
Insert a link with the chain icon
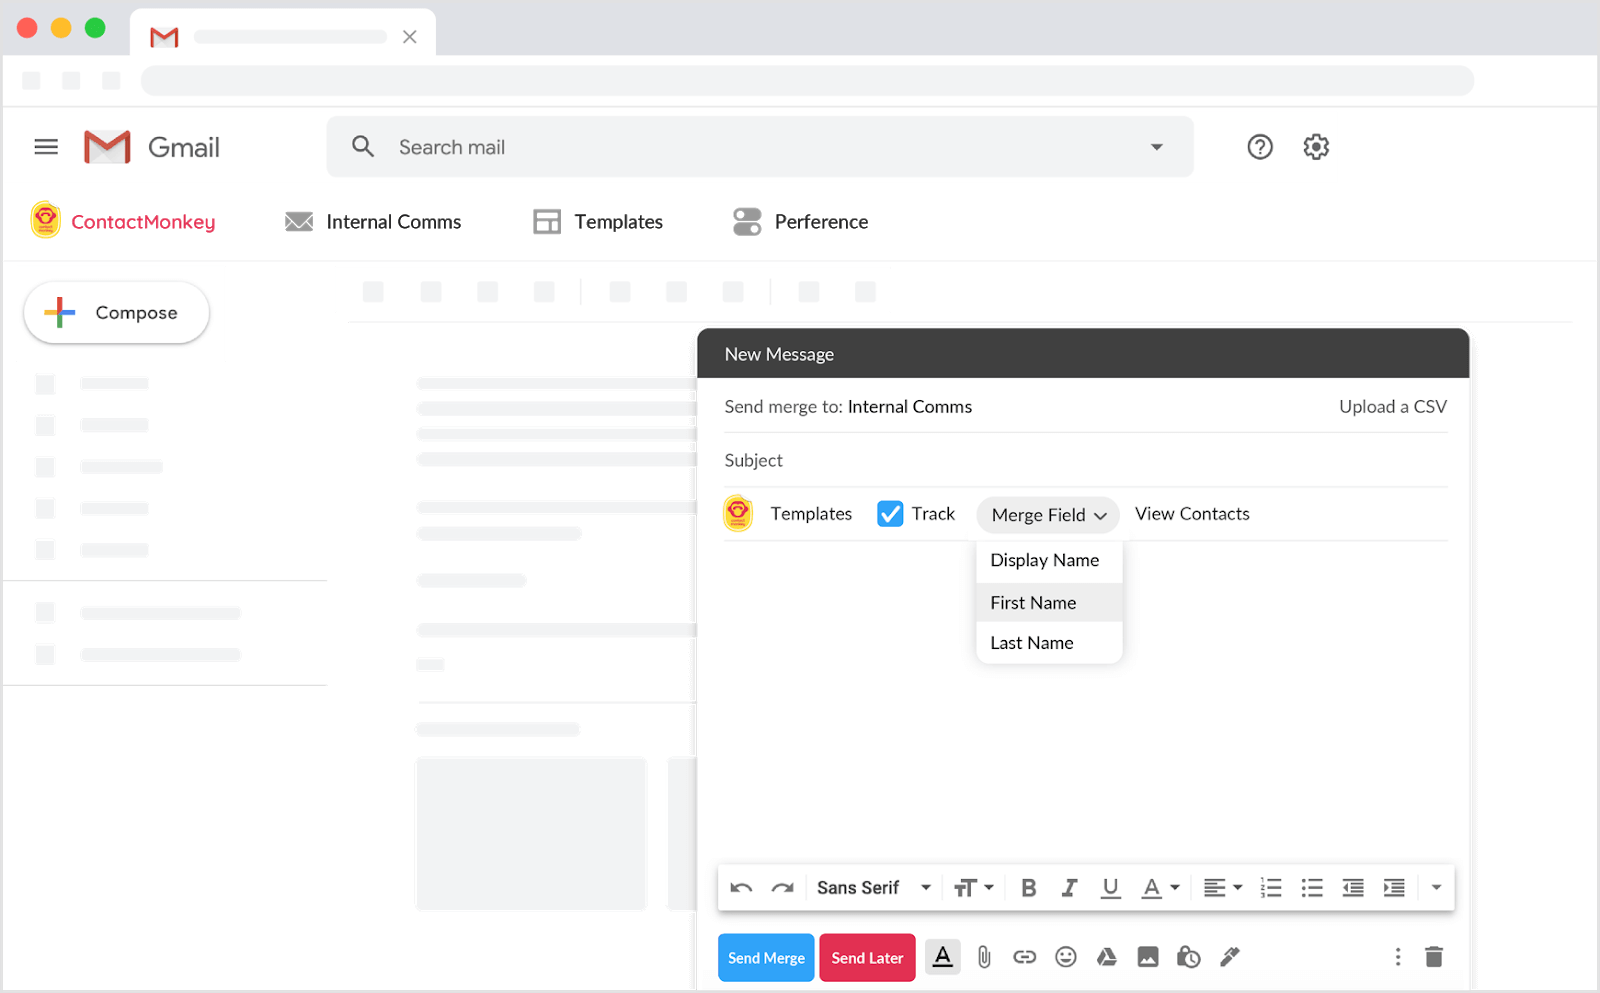[x=1024, y=957]
